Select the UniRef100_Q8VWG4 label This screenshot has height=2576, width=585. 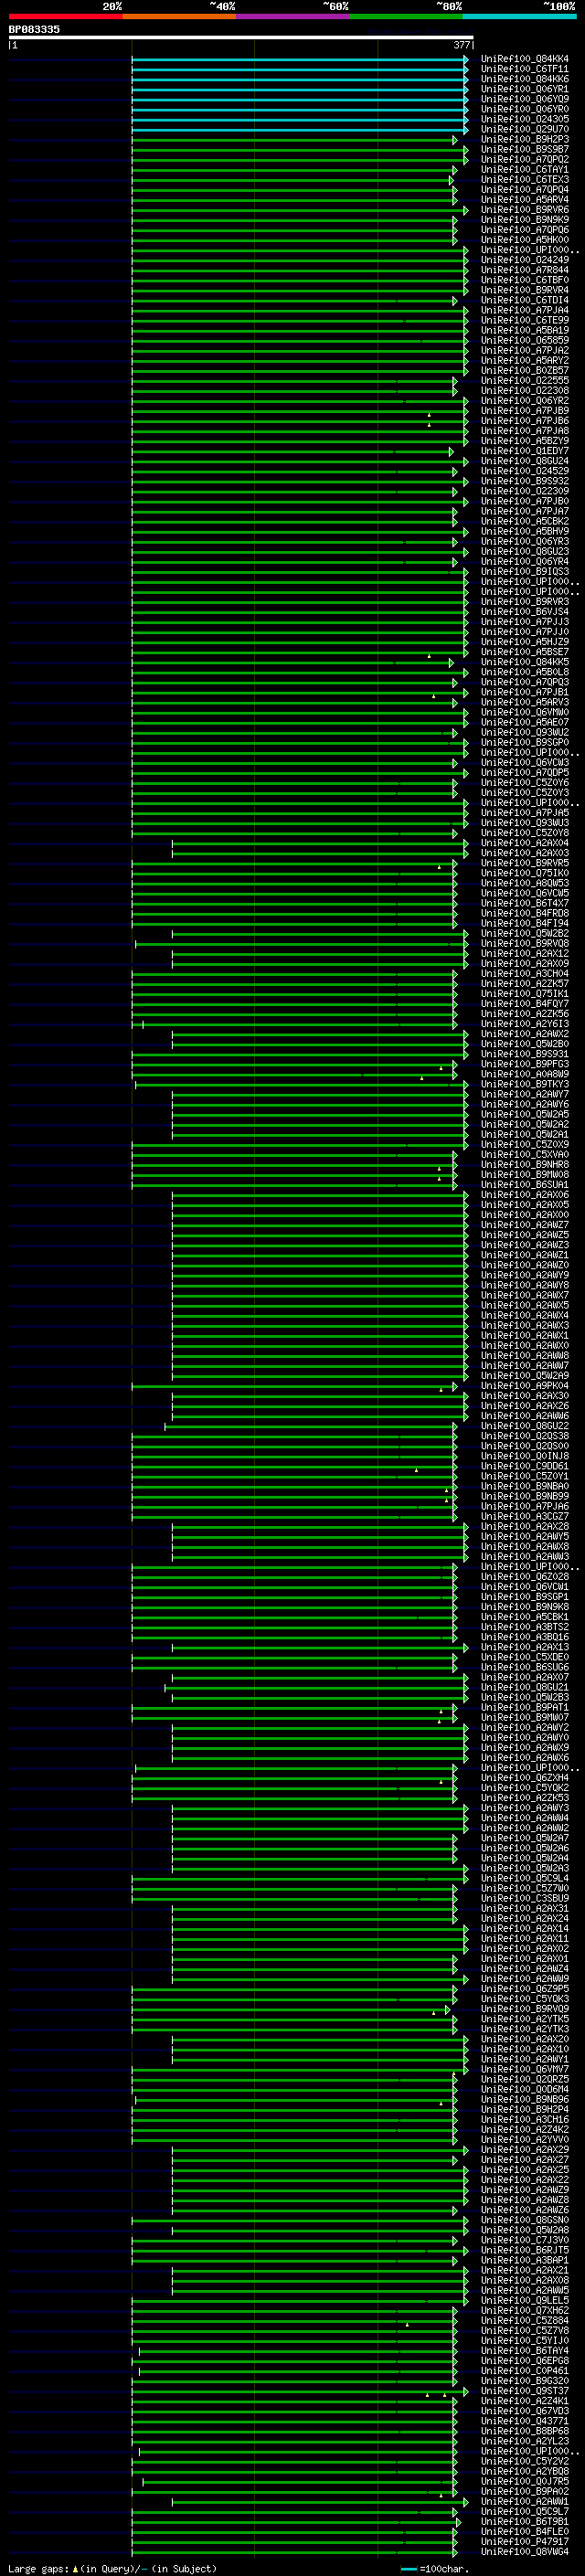[524, 2551]
